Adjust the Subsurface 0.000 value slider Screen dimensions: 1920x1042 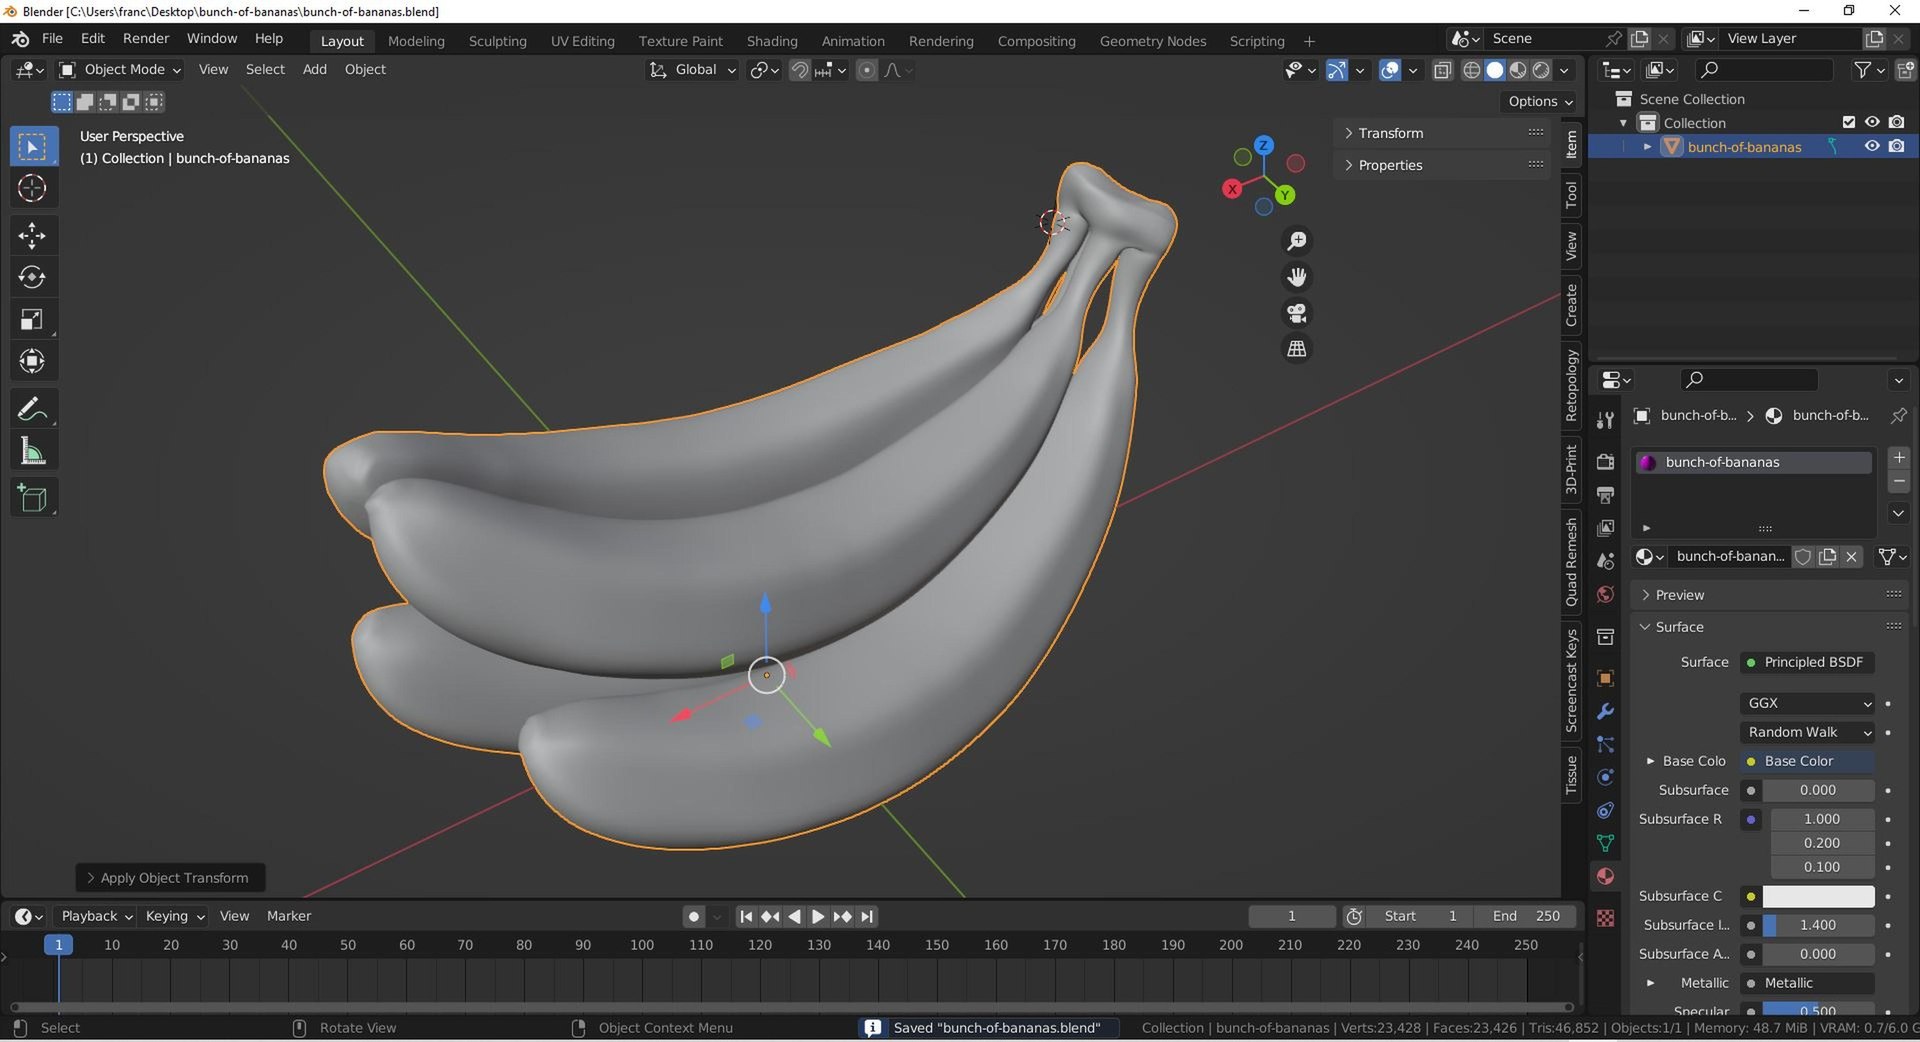1818,790
